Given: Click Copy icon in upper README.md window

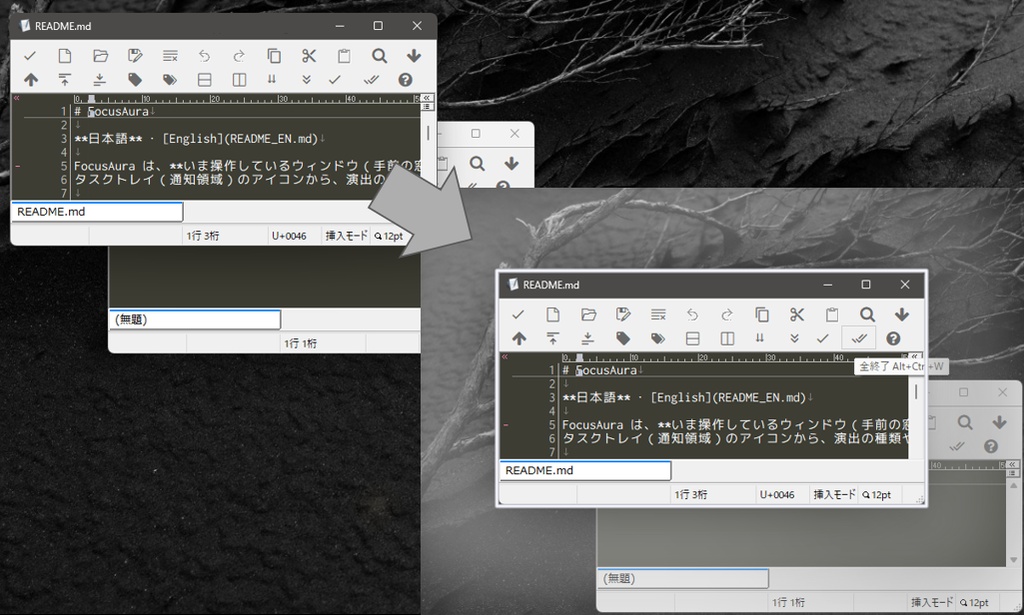Looking at the screenshot, I should pos(274,55).
